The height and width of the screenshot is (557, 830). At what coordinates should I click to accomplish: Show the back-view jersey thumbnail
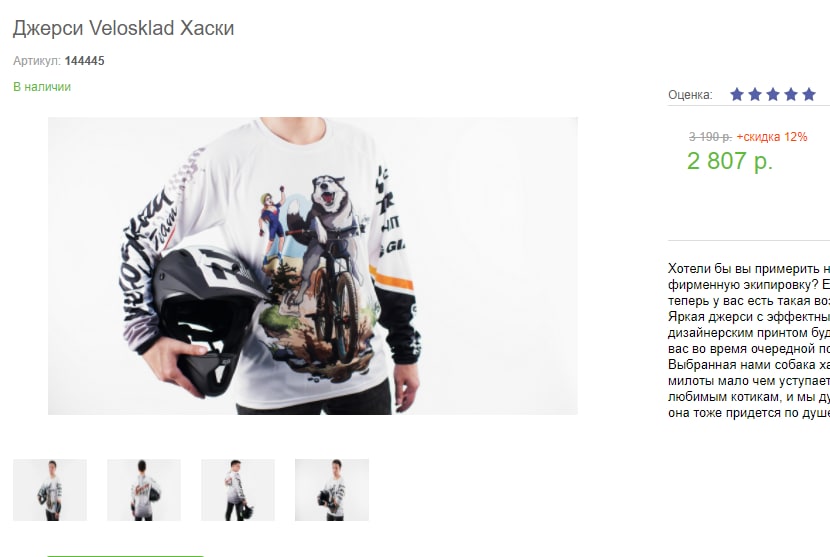(144, 490)
